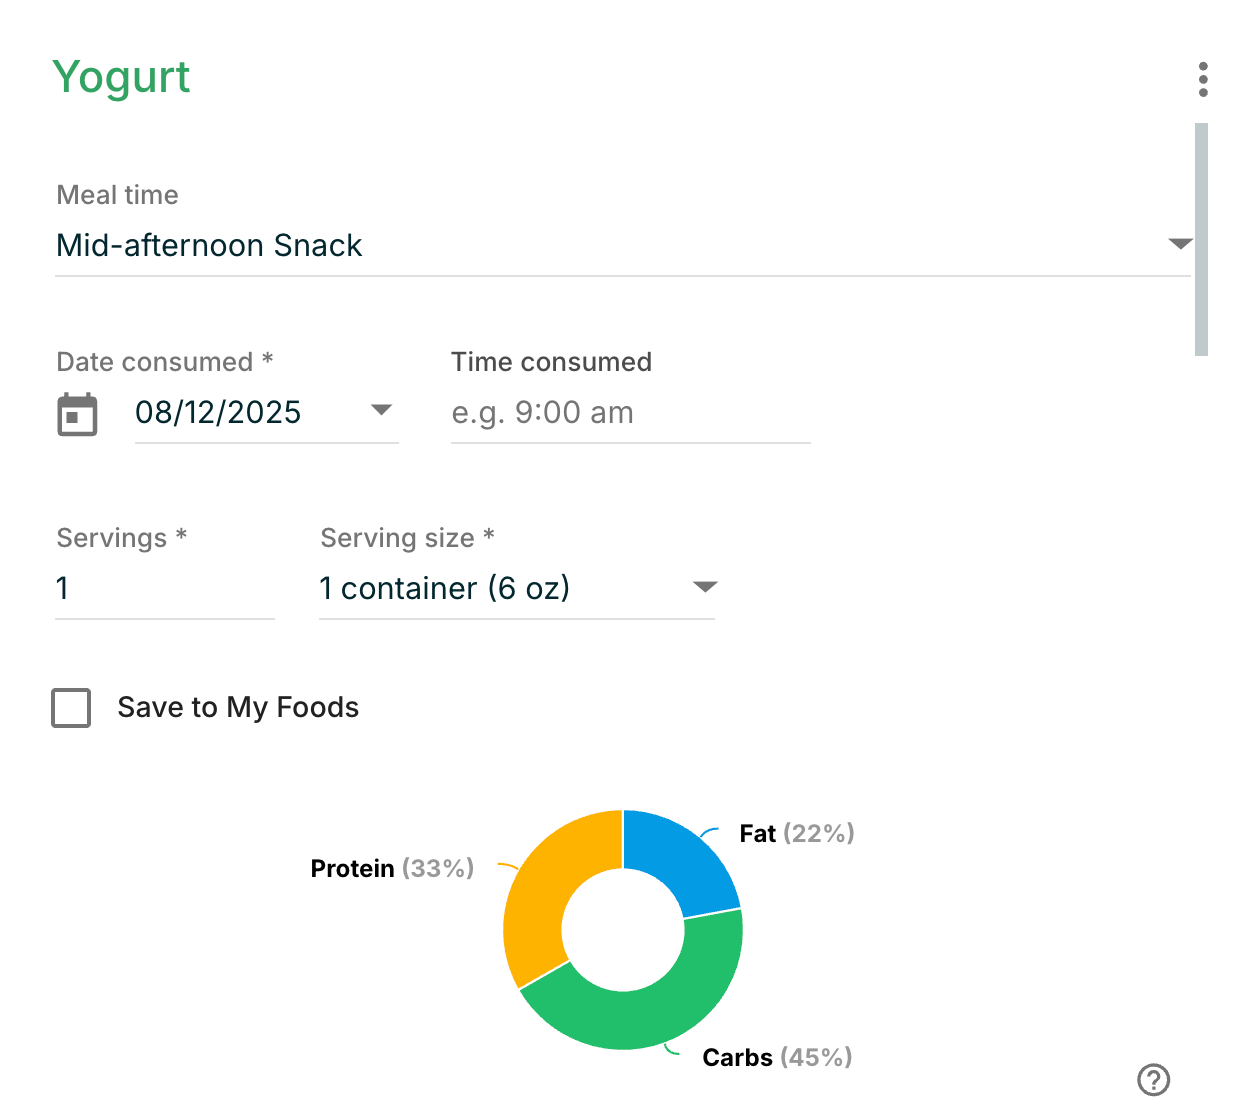This screenshot has width=1260, height=1120.
Task: Click the vertical scrollbar thumb
Action: tap(1201, 238)
